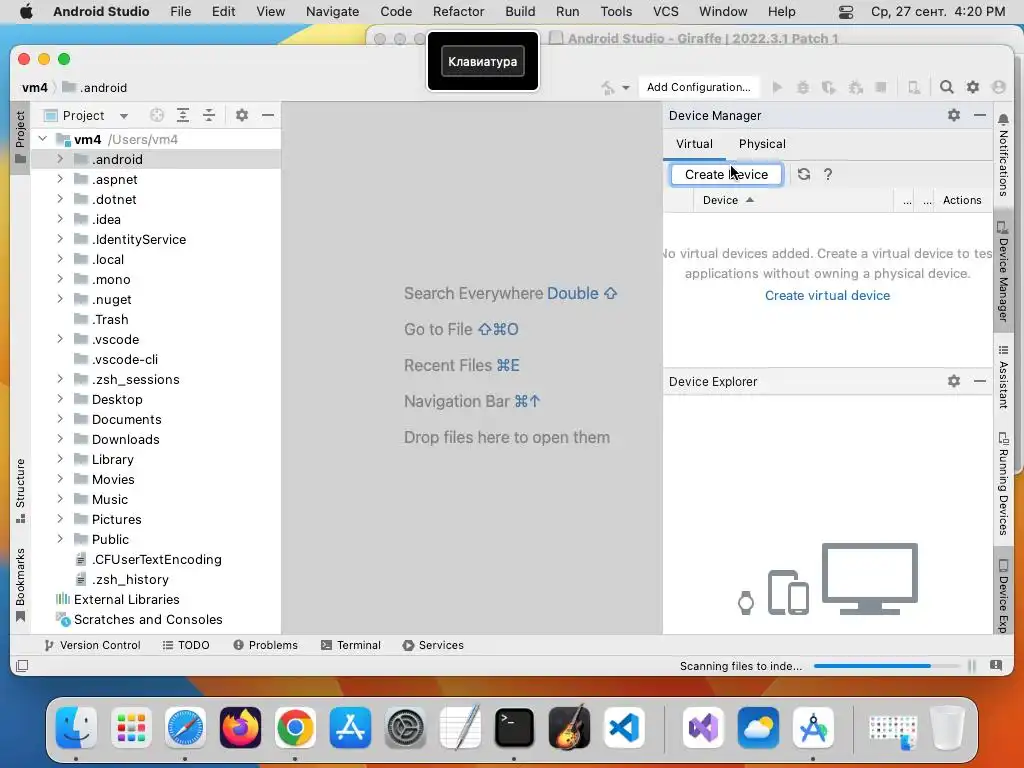Toggle the Device Manager side stripe
Viewport: 1024px width, 768px height.
click(x=1002, y=272)
